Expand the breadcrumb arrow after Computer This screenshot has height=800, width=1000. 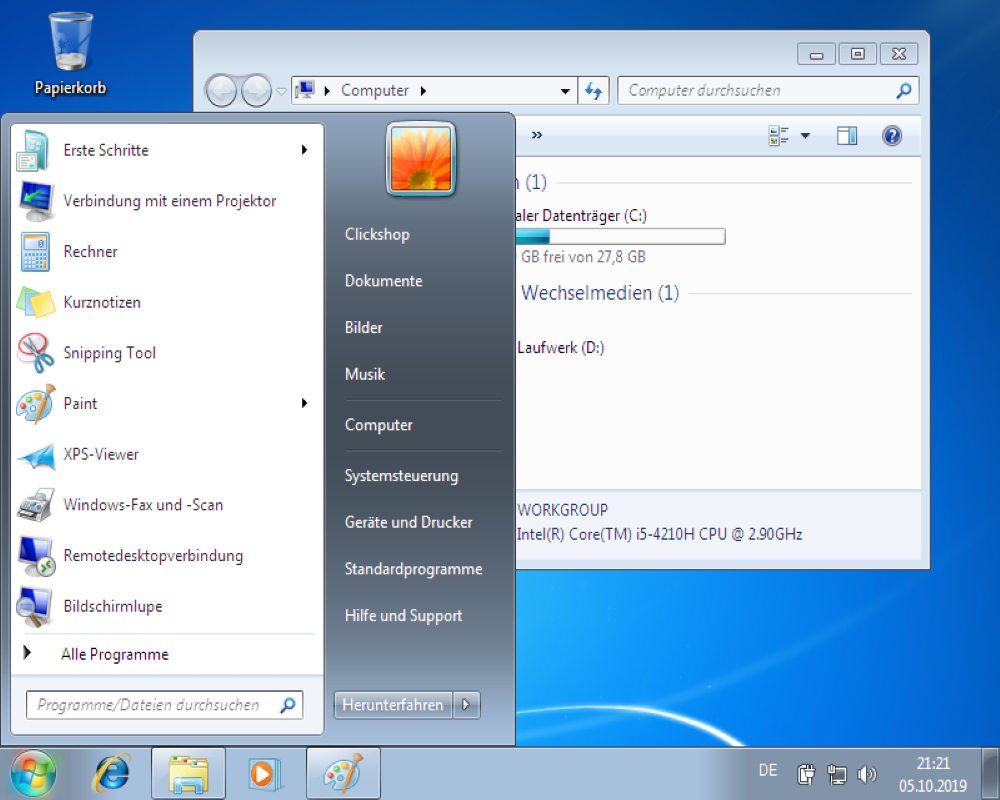(423, 91)
